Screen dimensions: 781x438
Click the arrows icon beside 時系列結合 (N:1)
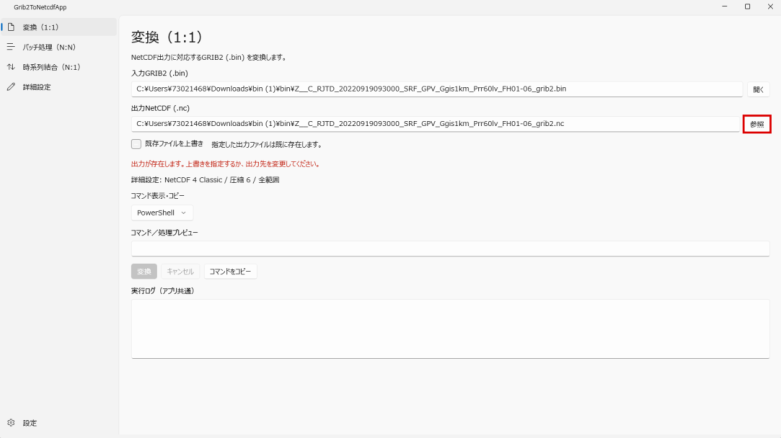click(11, 67)
